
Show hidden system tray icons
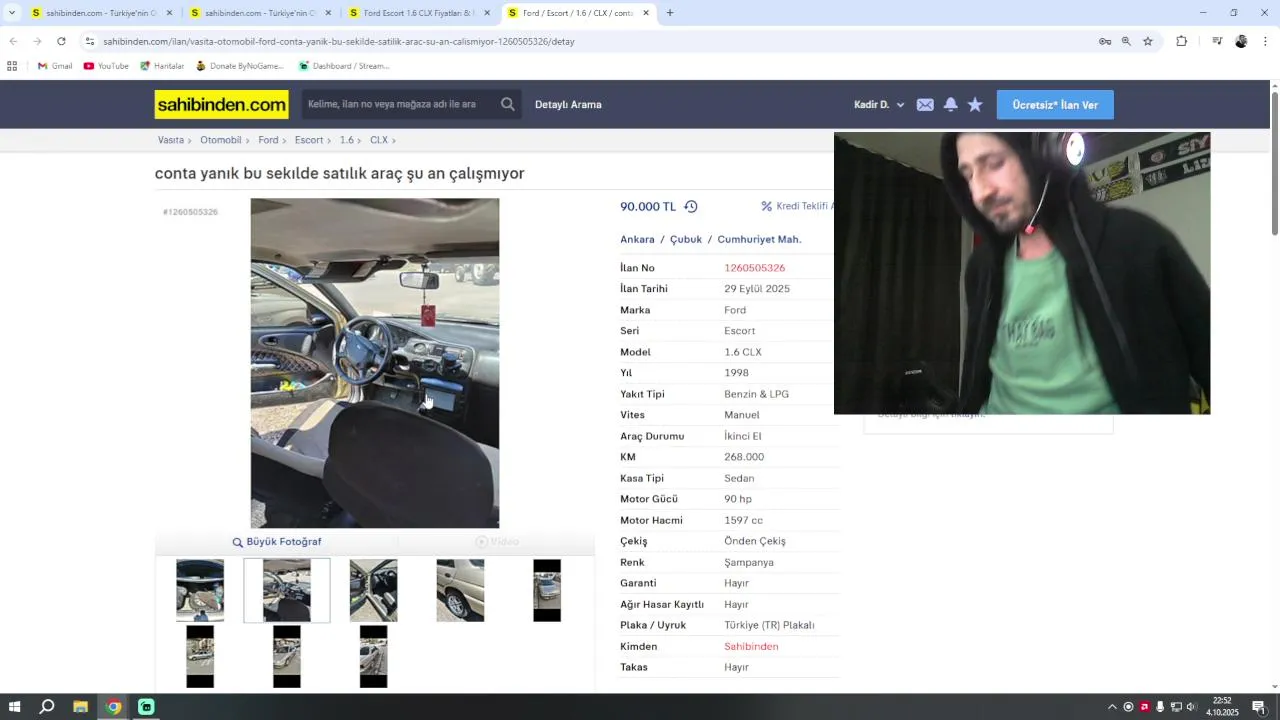[x=1112, y=707]
